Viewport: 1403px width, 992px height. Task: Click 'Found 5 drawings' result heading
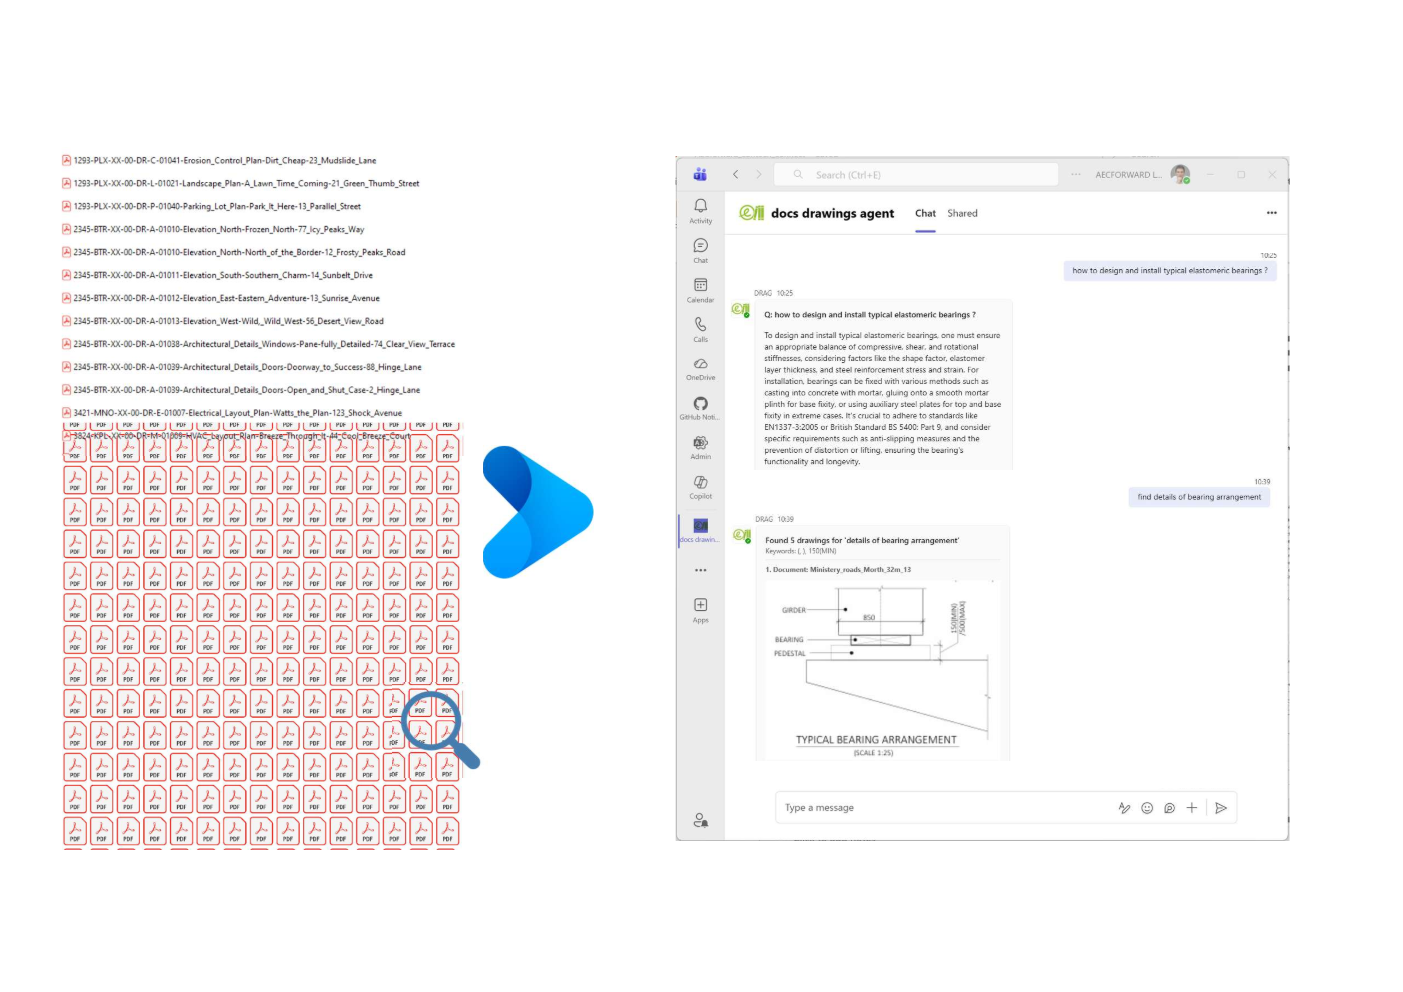tap(861, 540)
